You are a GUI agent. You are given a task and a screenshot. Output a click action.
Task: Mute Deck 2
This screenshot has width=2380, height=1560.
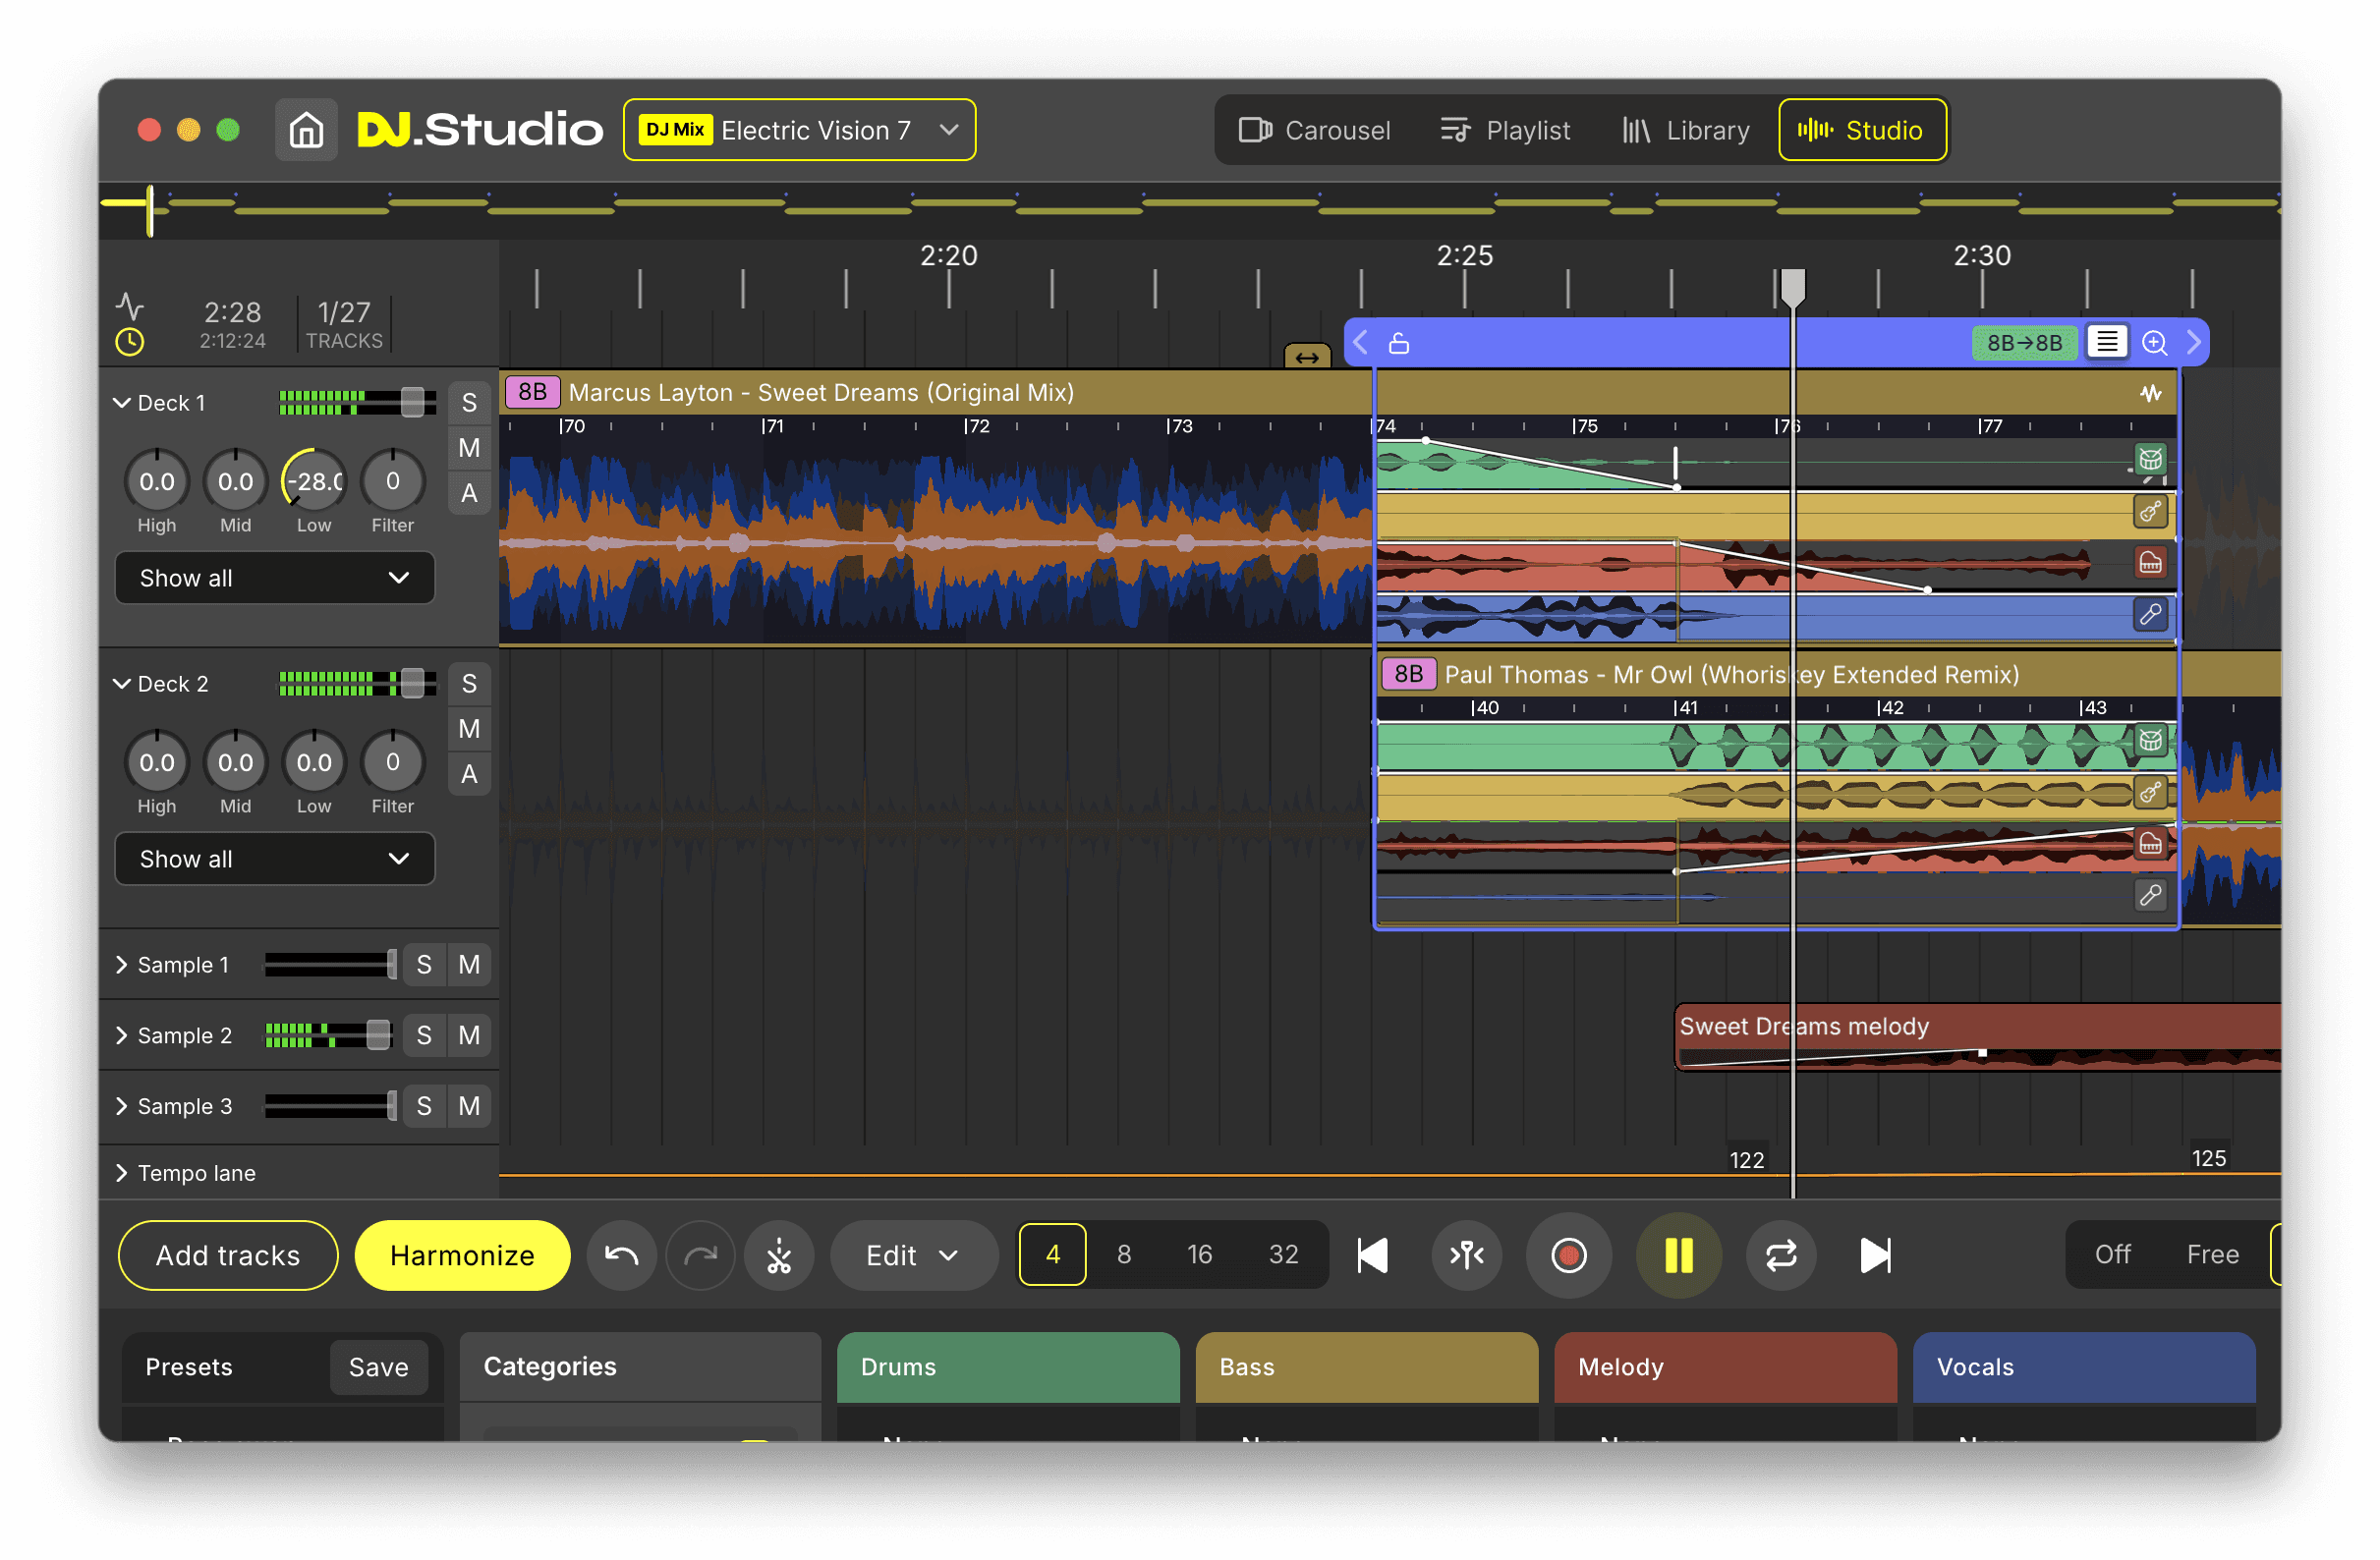[x=469, y=729]
